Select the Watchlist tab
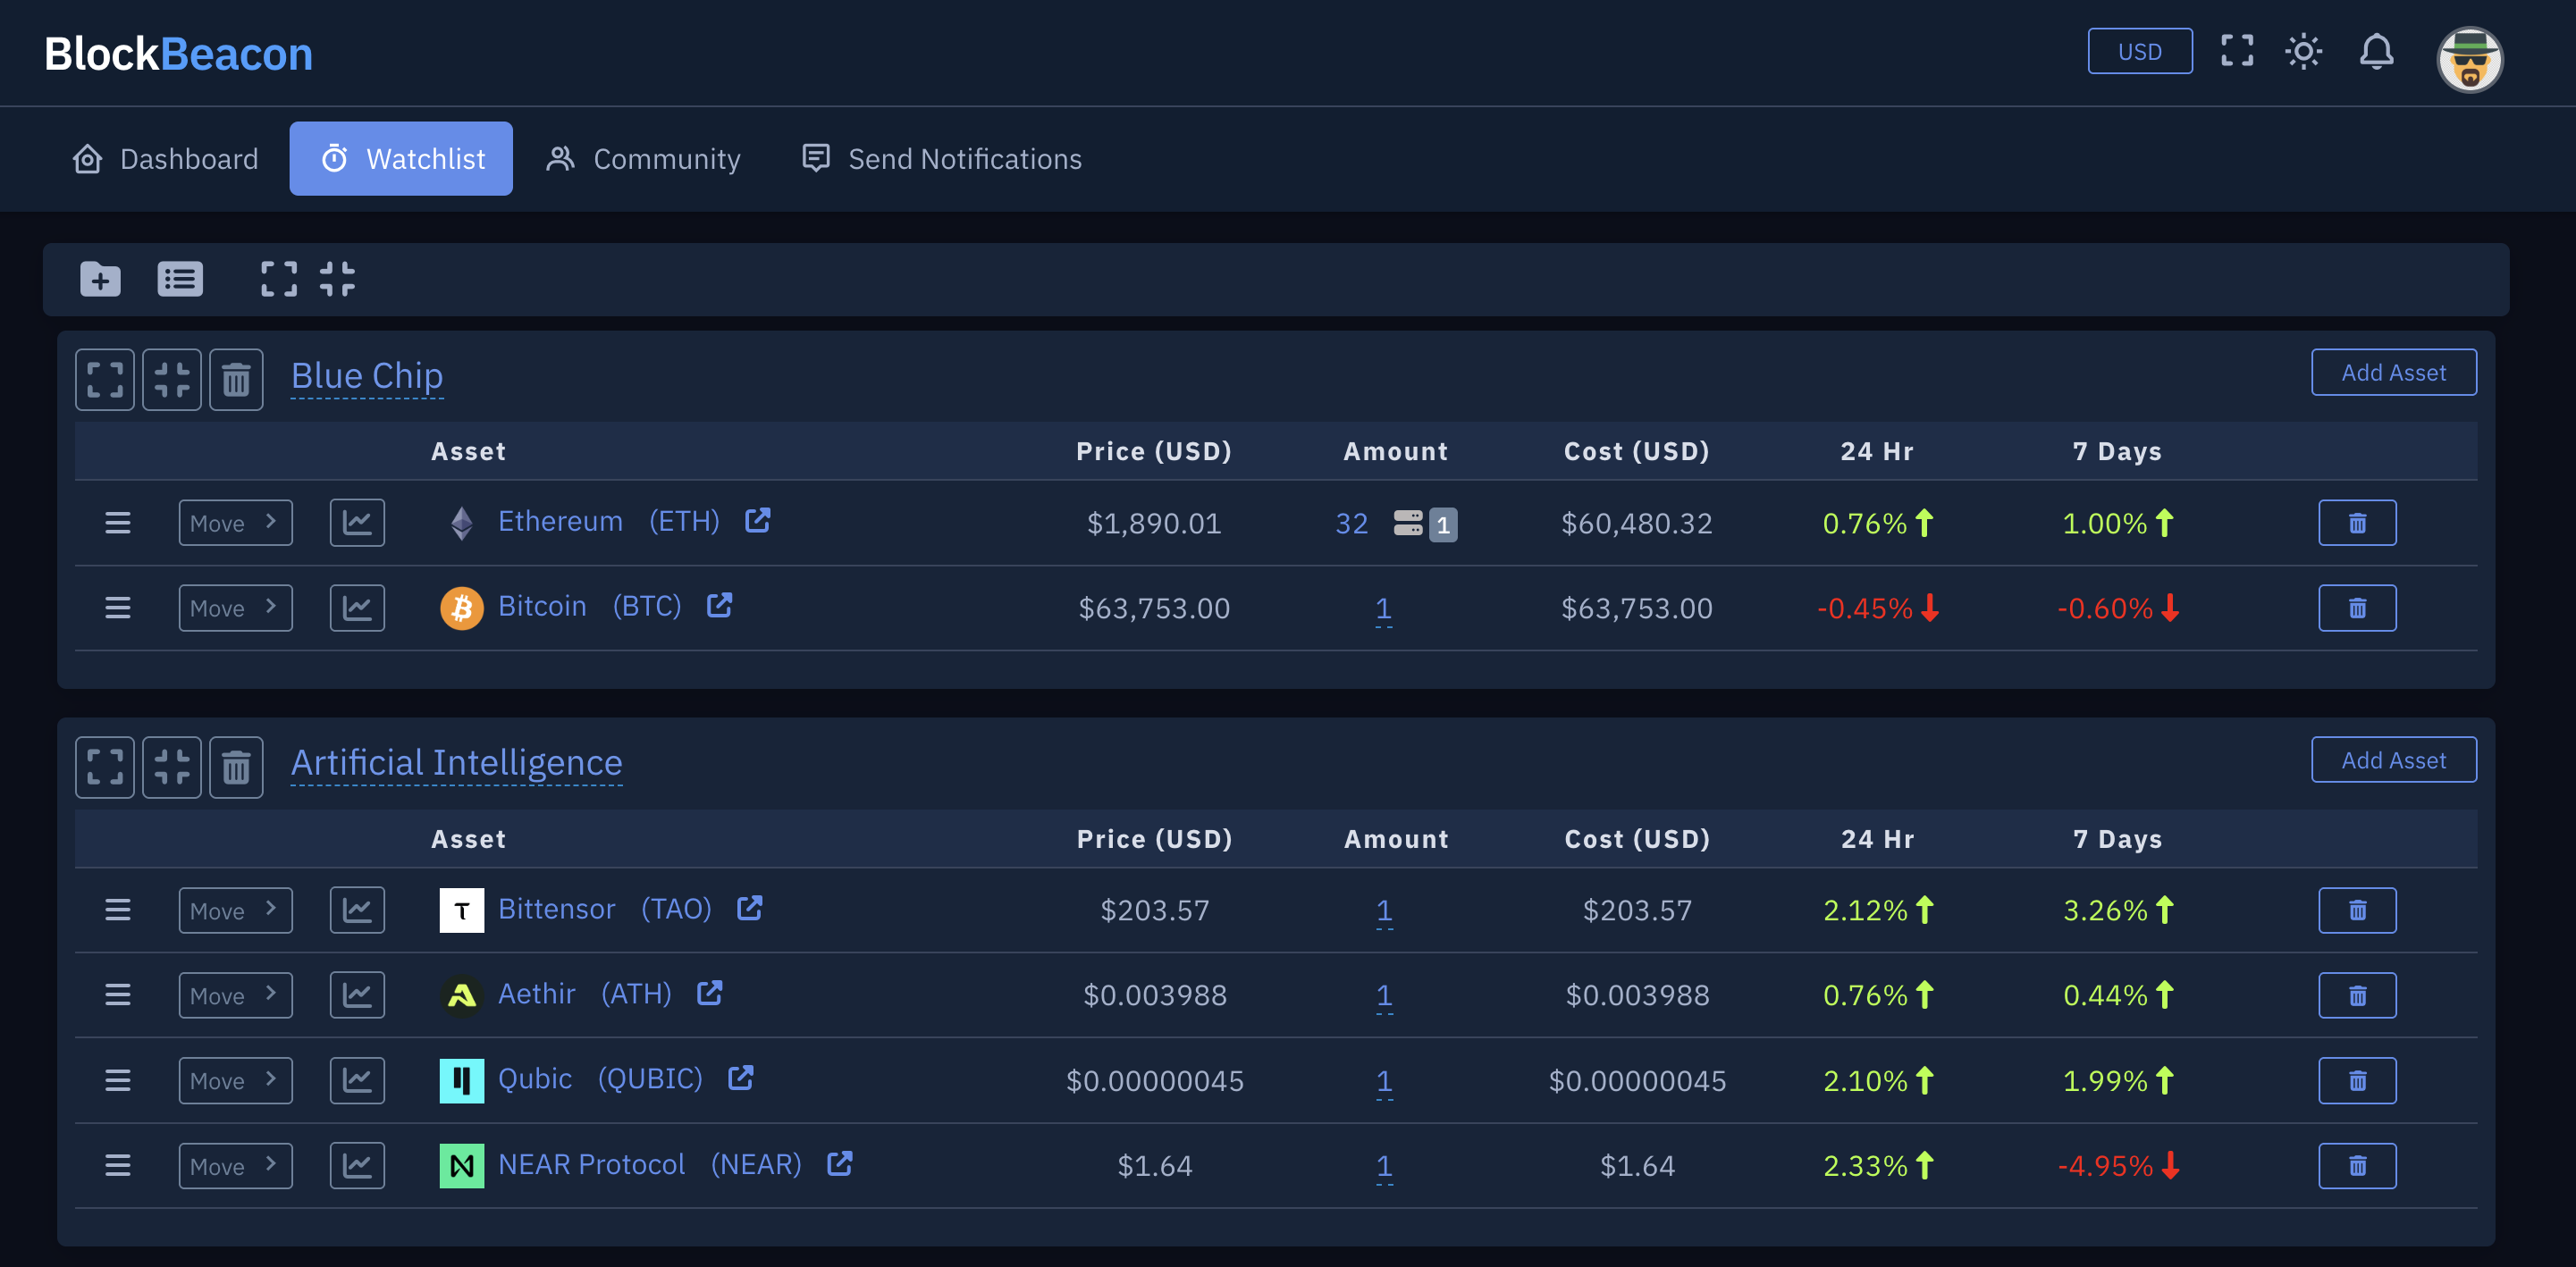Image resolution: width=2576 pixels, height=1267 pixels. tap(401, 159)
